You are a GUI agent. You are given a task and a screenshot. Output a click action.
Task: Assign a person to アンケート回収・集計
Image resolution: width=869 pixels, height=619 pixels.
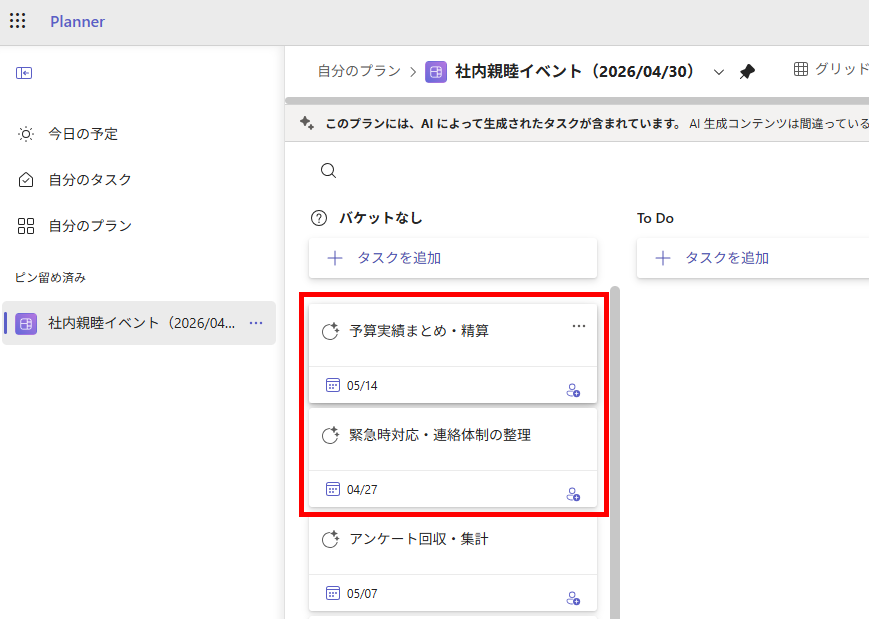pyautogui.click(x=573, y=598)
